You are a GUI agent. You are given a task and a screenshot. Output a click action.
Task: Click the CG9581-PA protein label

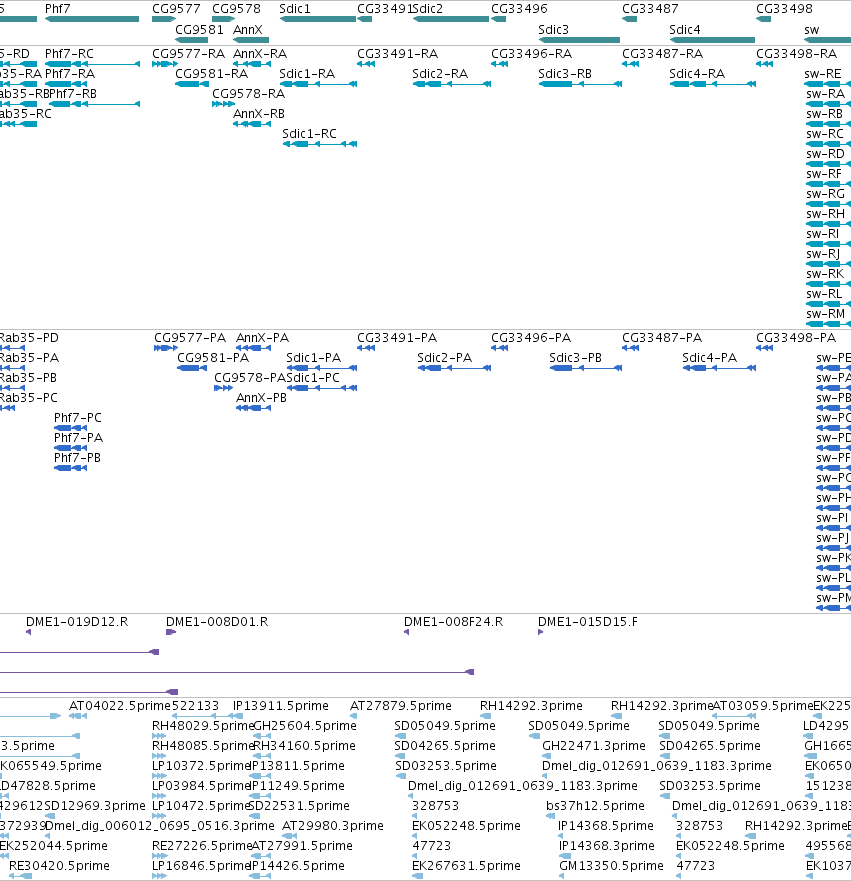pyautogui.click(x=213, y=358)
